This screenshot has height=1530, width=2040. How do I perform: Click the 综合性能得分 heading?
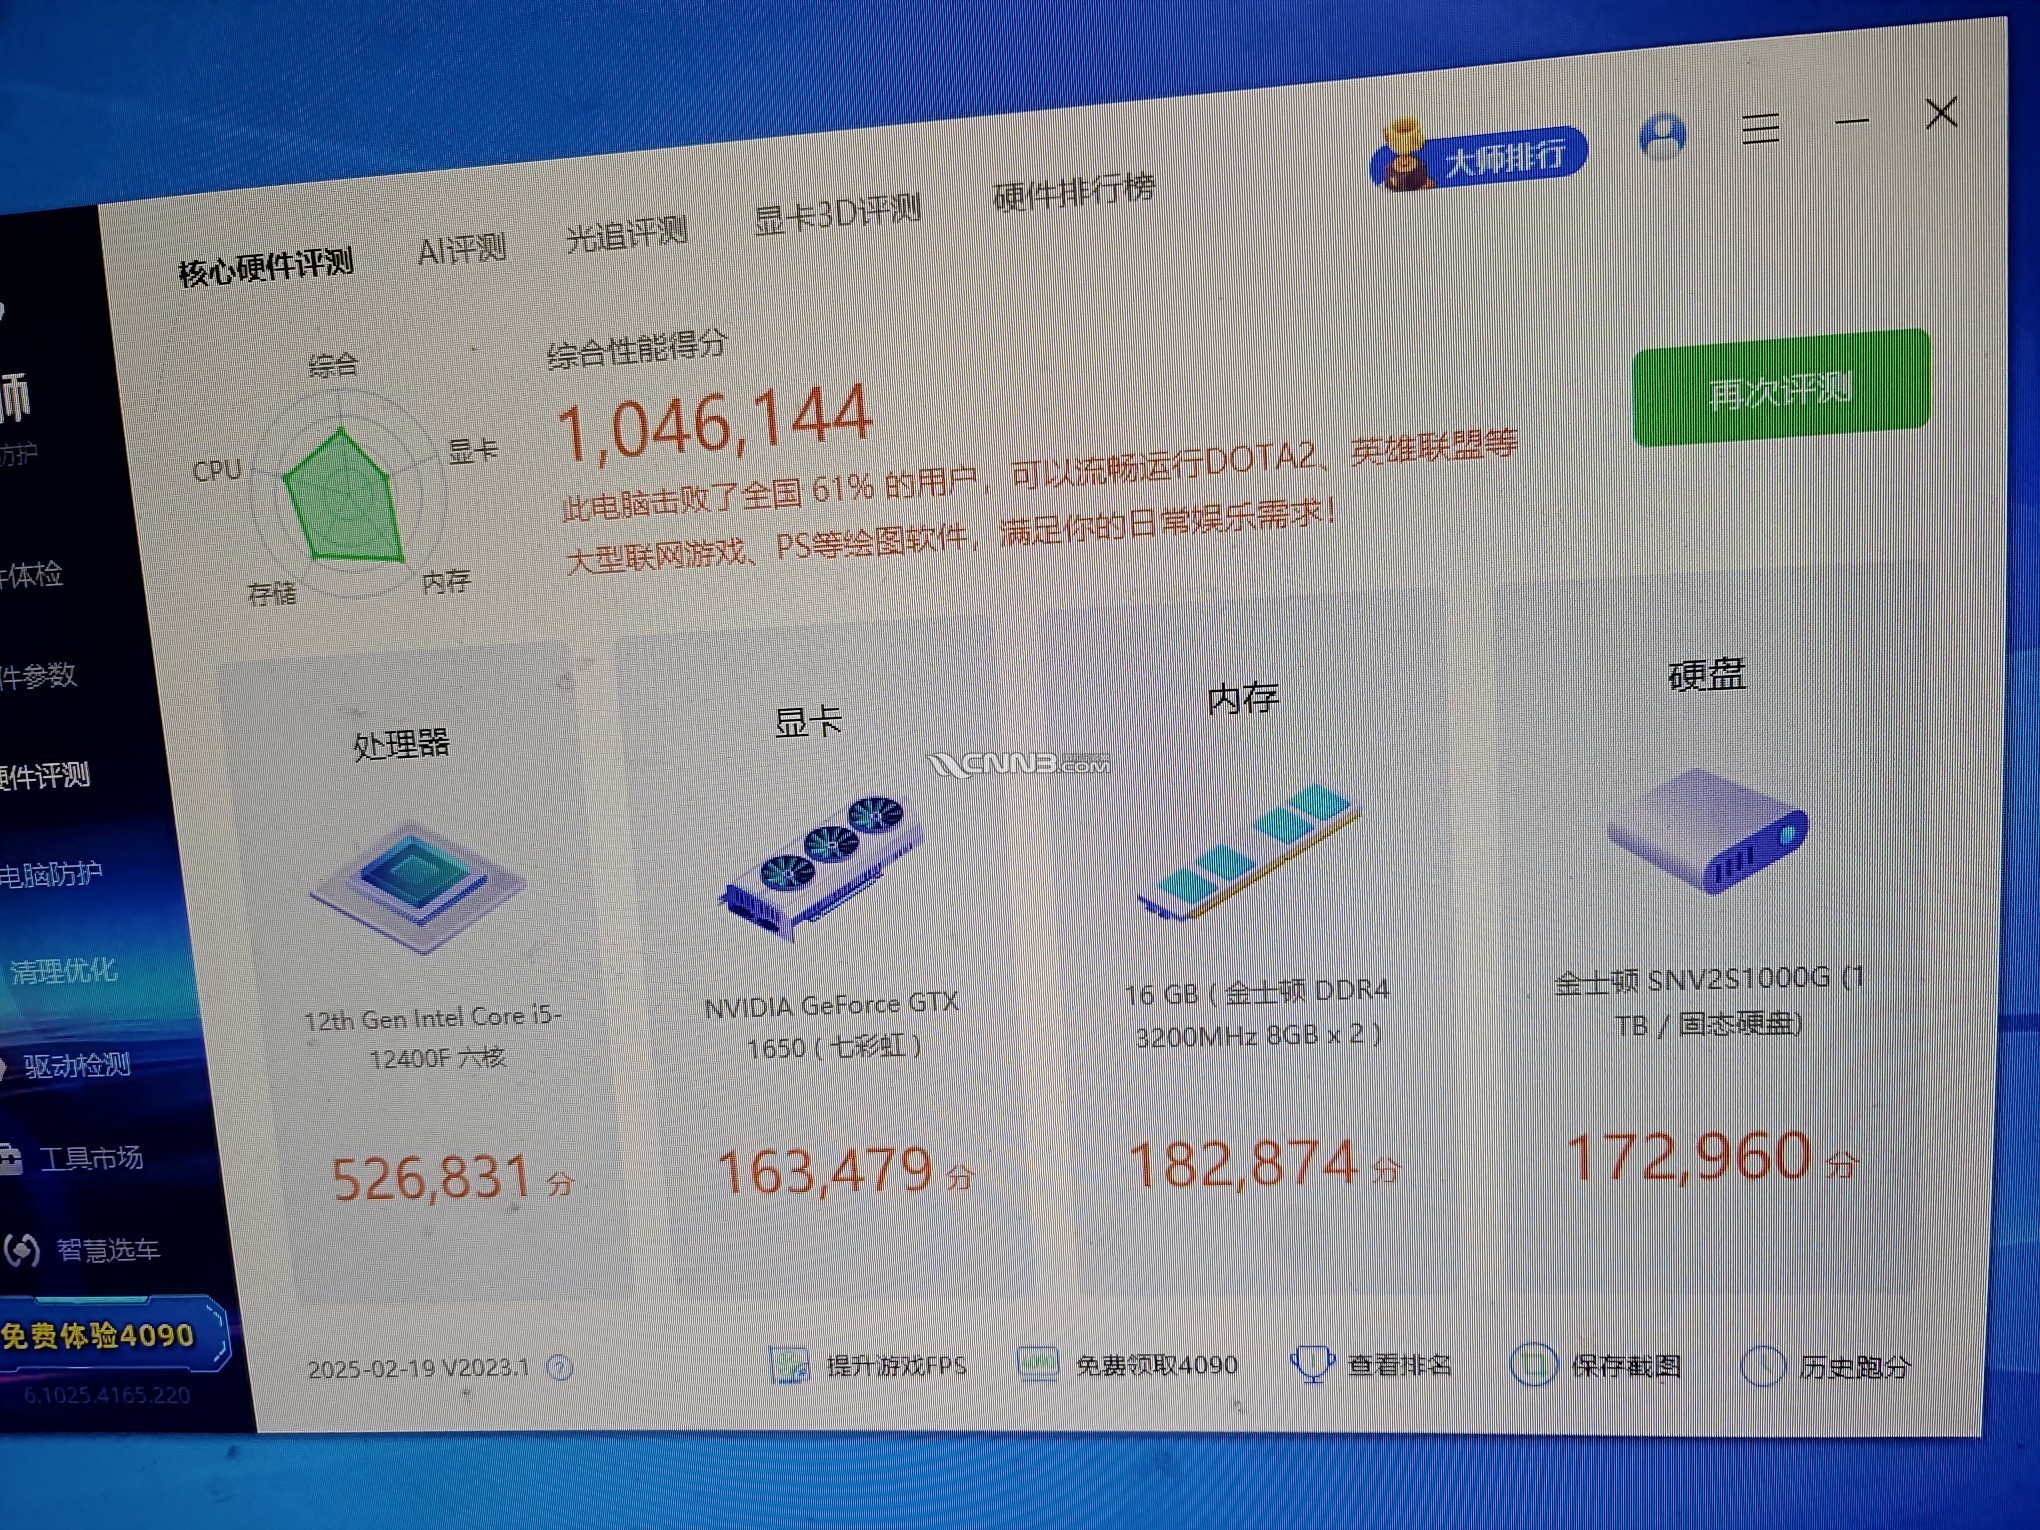(637, 349)
